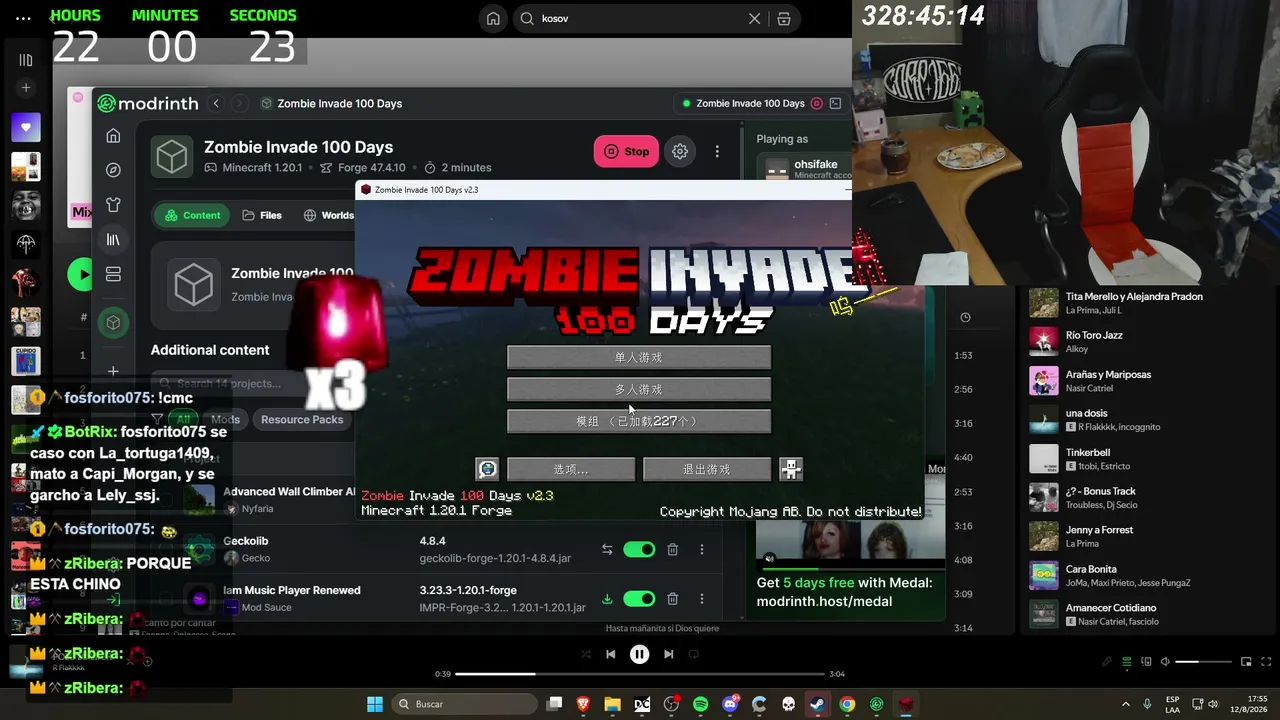
Task: Open Iam Music Player Renewed options
Action: pos(702,599)
